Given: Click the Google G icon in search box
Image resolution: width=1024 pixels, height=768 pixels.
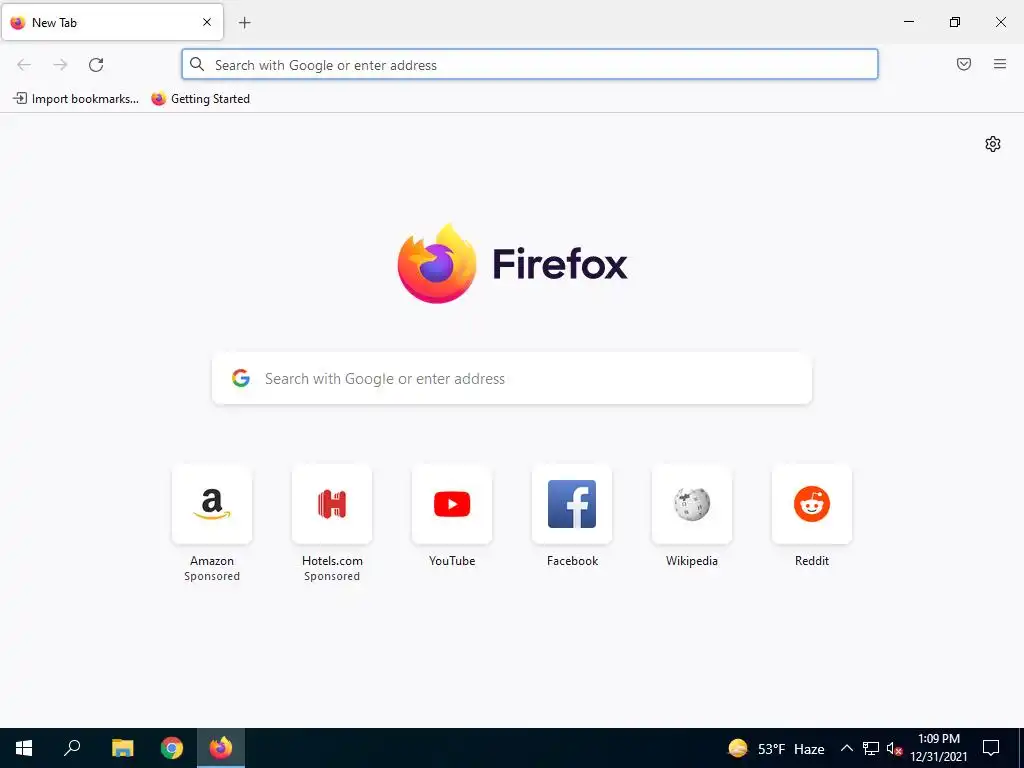Looking at the screenshot, I should 241,378.
